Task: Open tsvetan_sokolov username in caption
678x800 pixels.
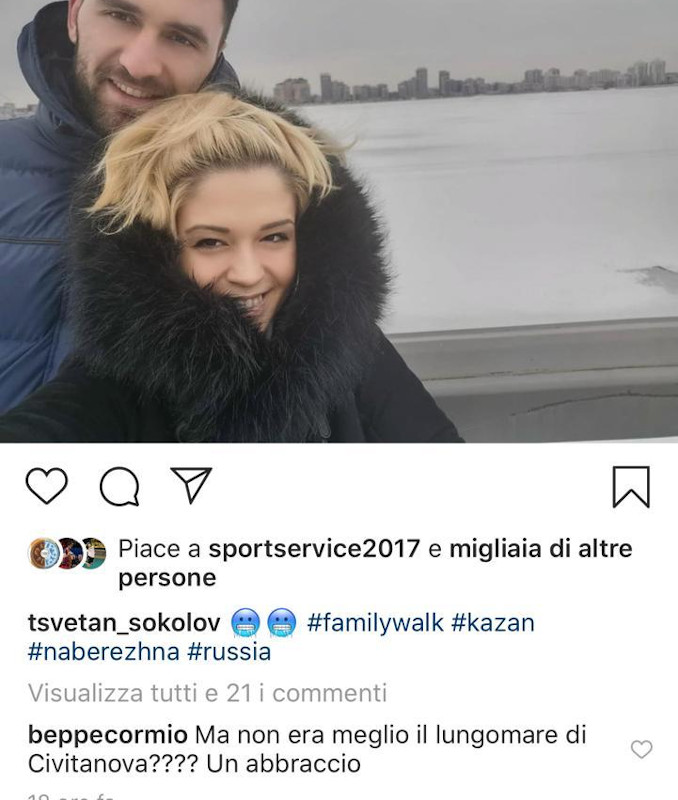Action: coord(124,623)
